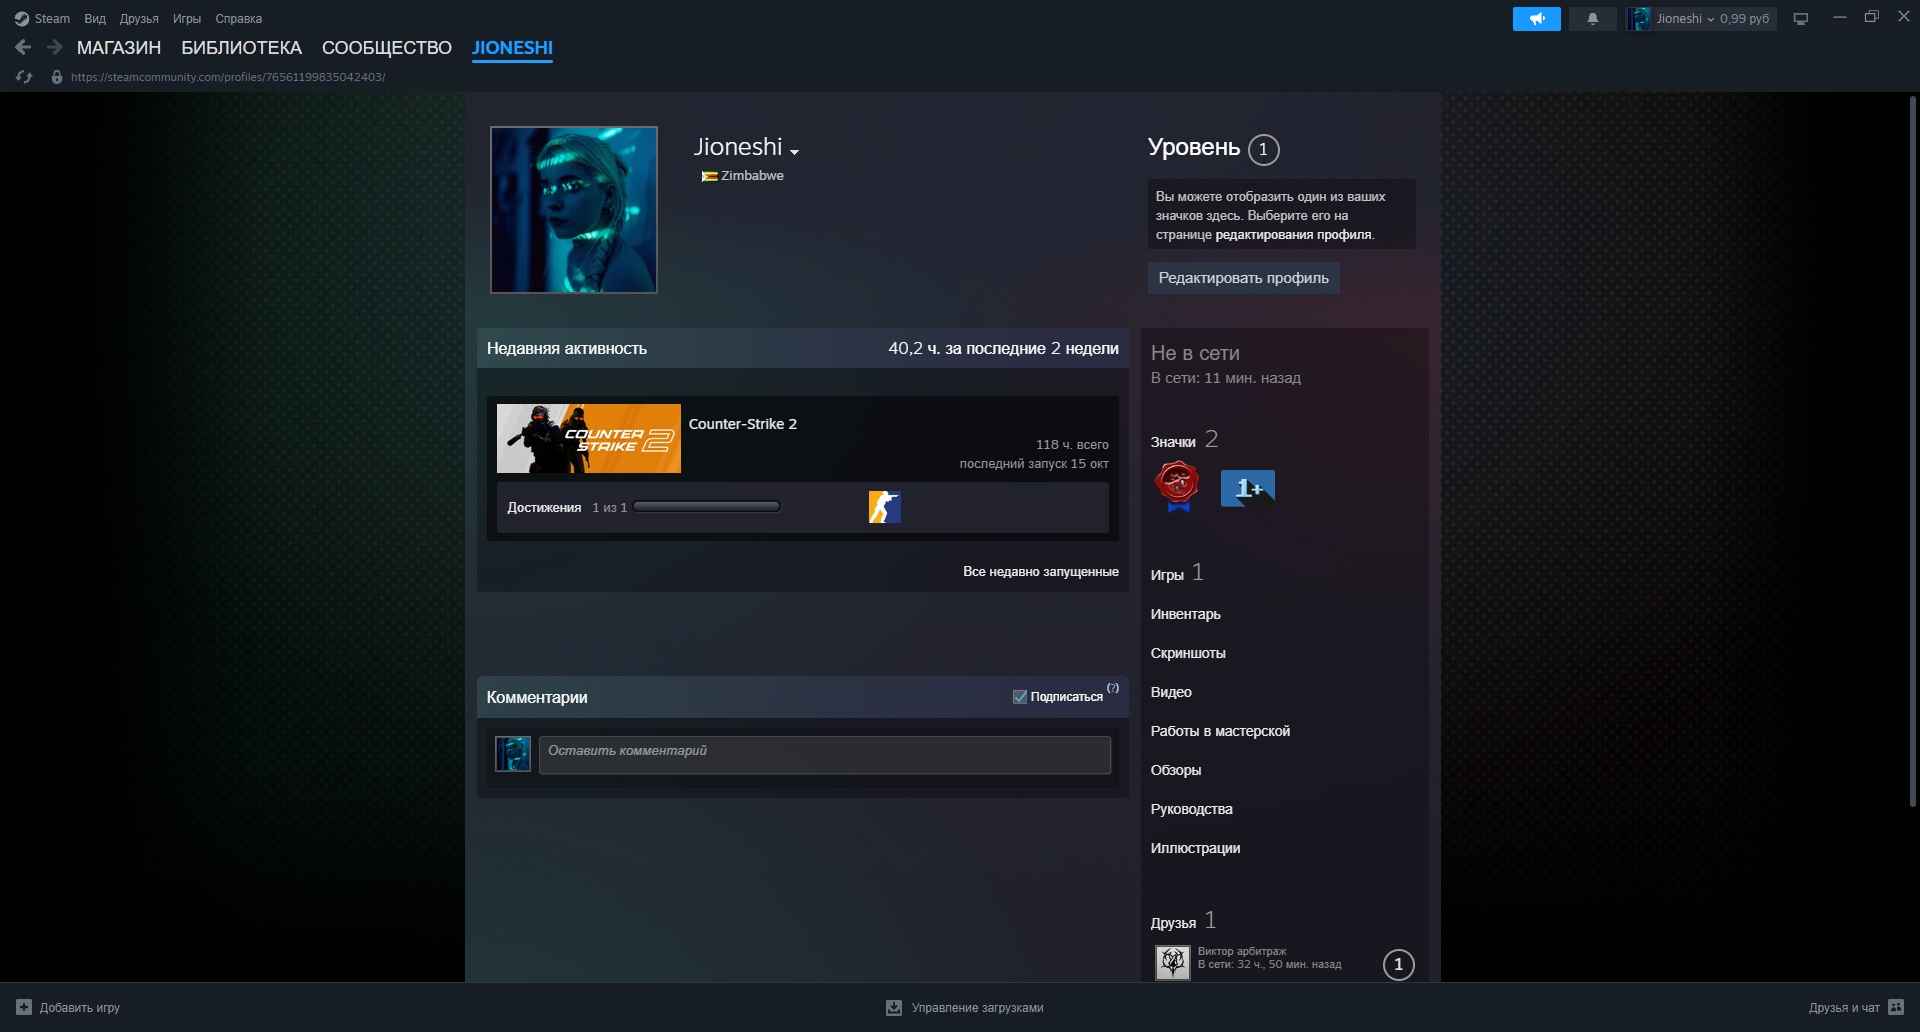Expand the Jioneshi profile name dropdown
This screenshot has width=1920, height=1032.
[794, 152]
